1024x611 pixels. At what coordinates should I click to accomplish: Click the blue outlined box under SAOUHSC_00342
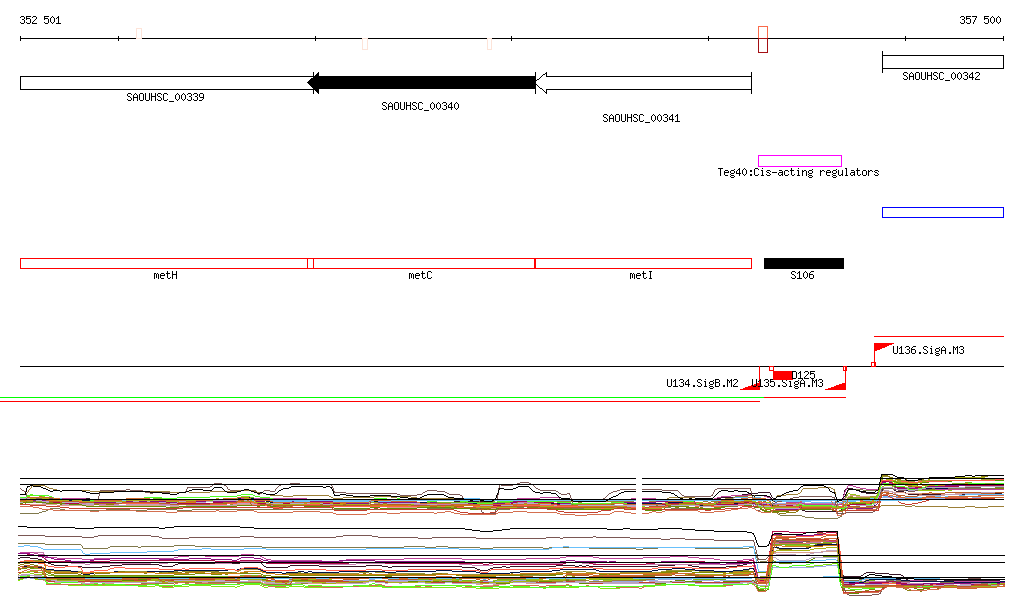[x=942, y=212]
